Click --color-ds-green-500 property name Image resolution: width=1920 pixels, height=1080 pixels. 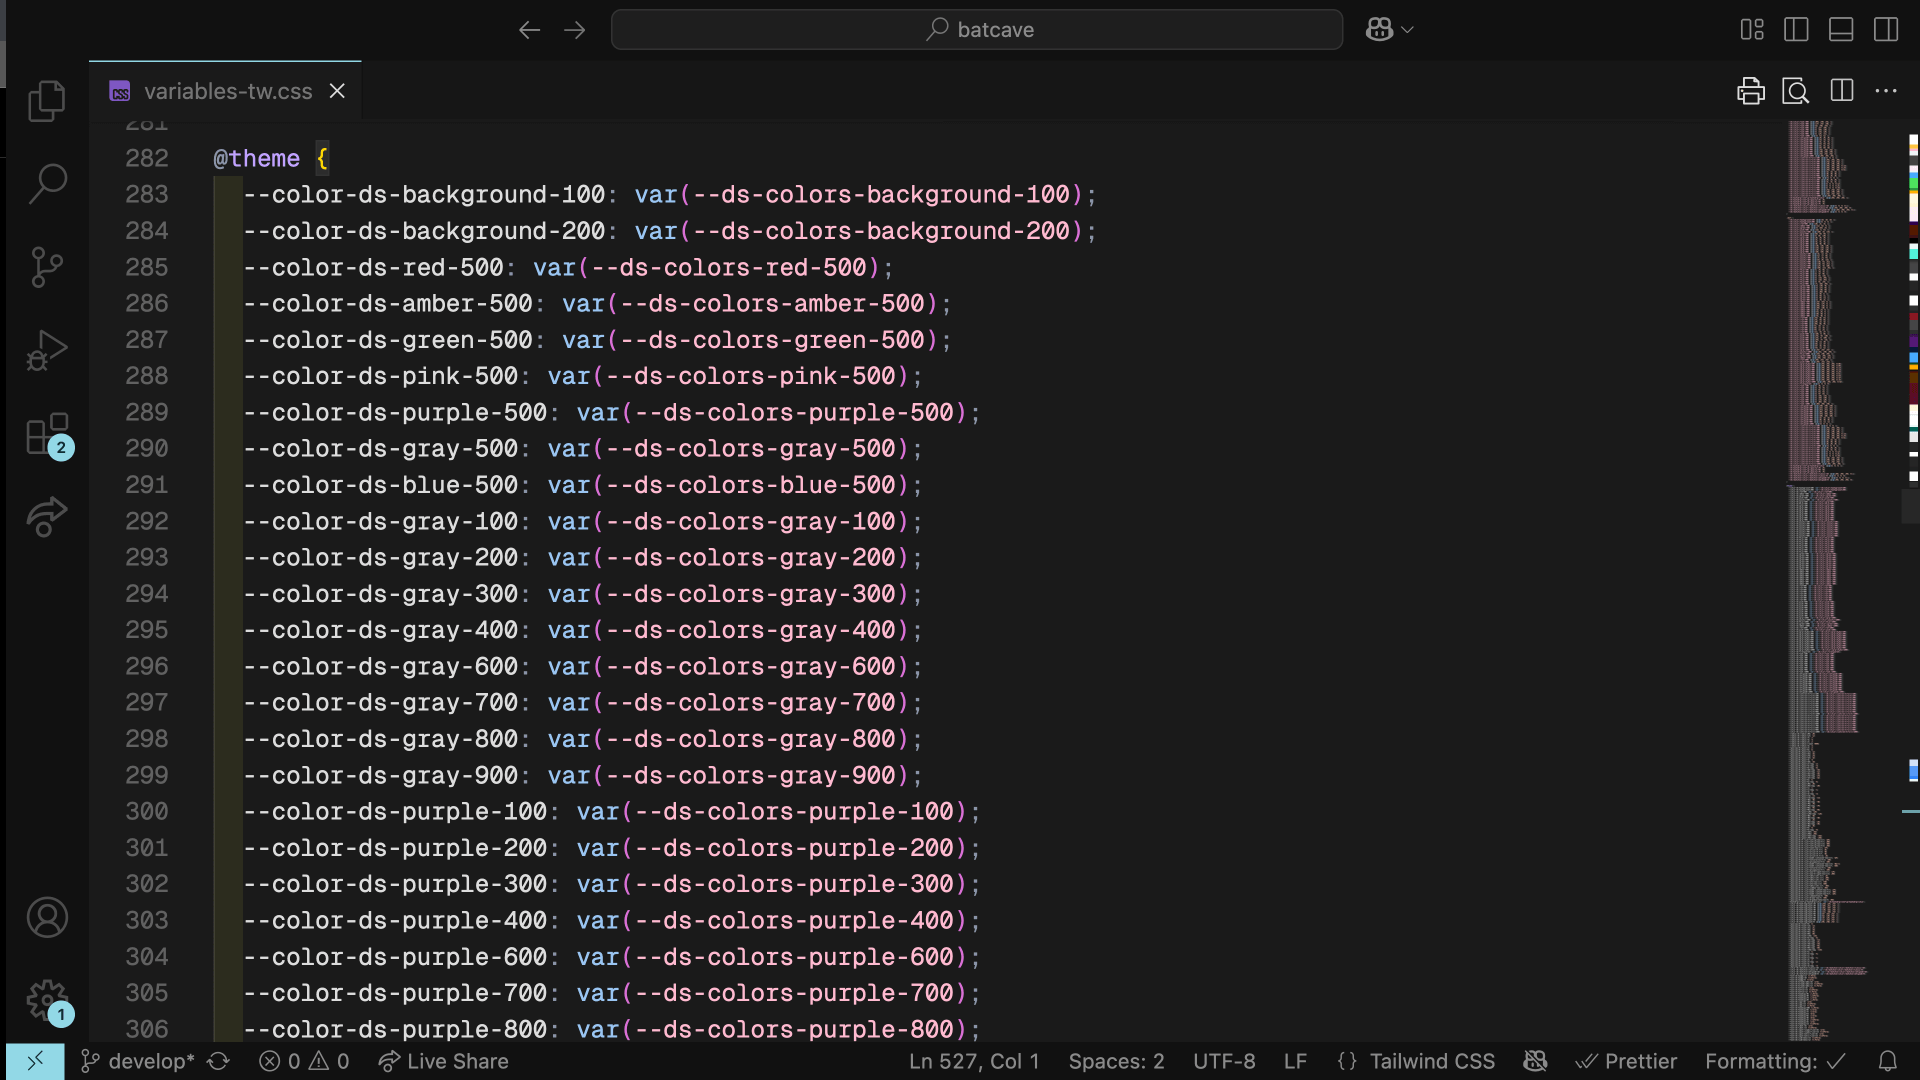click(388, 340)
